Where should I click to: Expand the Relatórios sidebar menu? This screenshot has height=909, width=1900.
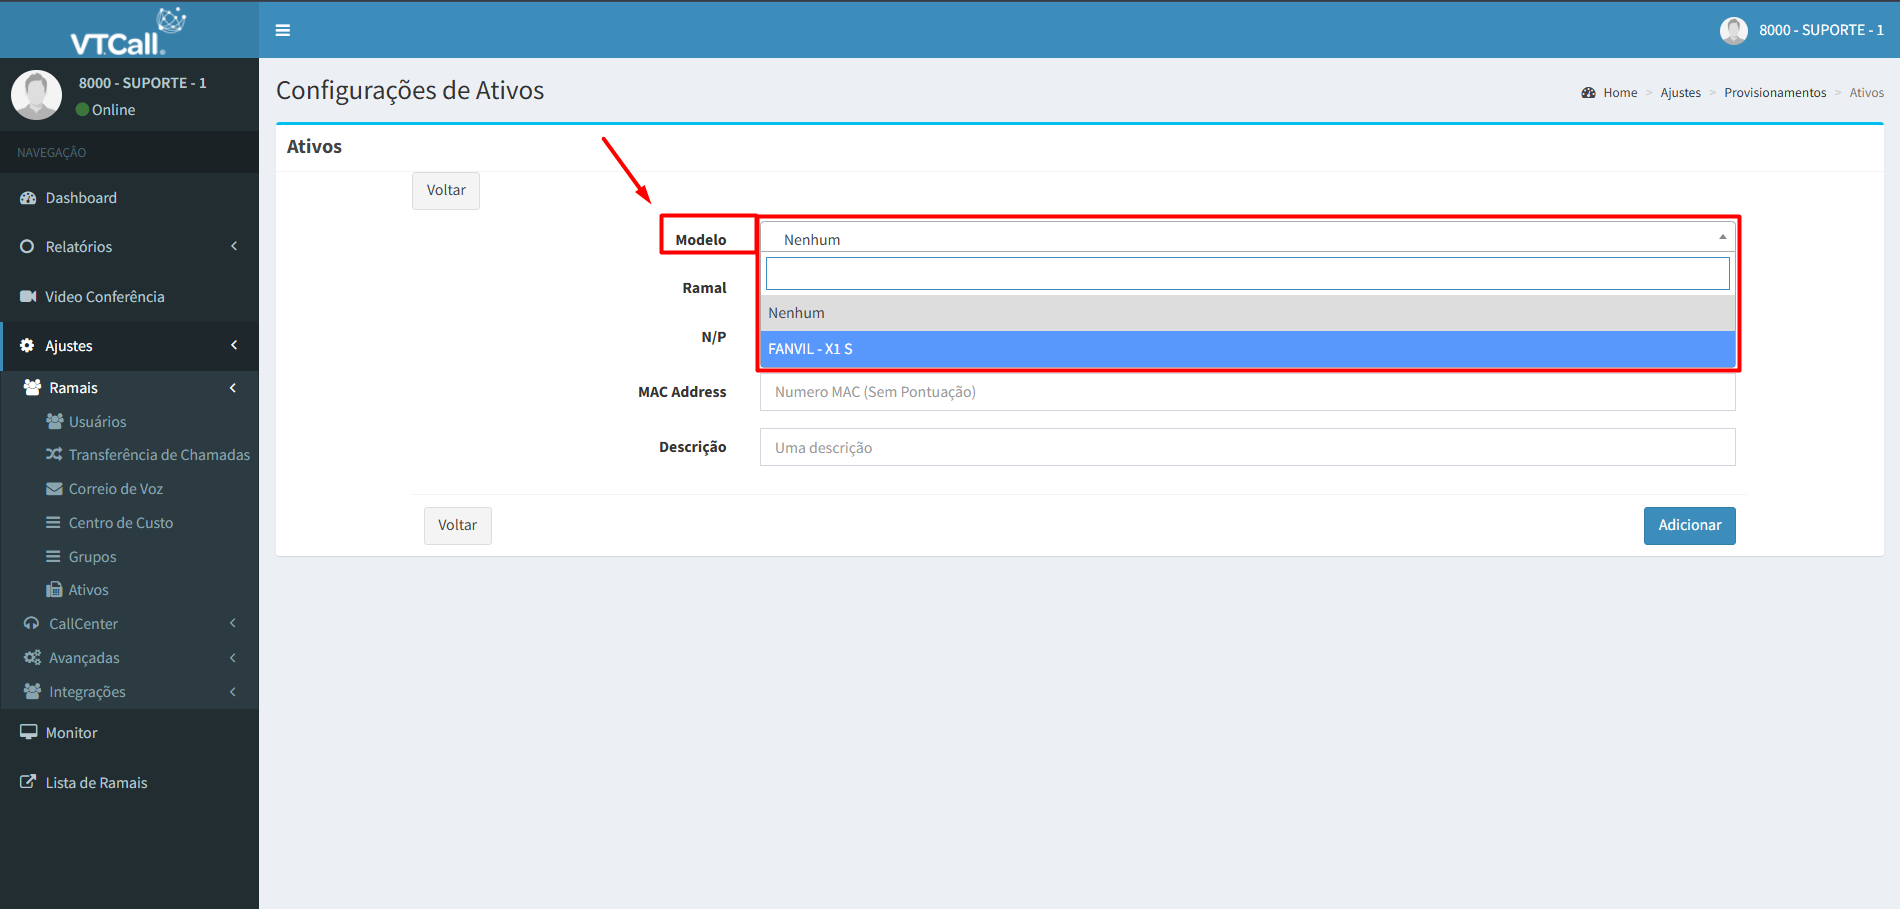79,247
